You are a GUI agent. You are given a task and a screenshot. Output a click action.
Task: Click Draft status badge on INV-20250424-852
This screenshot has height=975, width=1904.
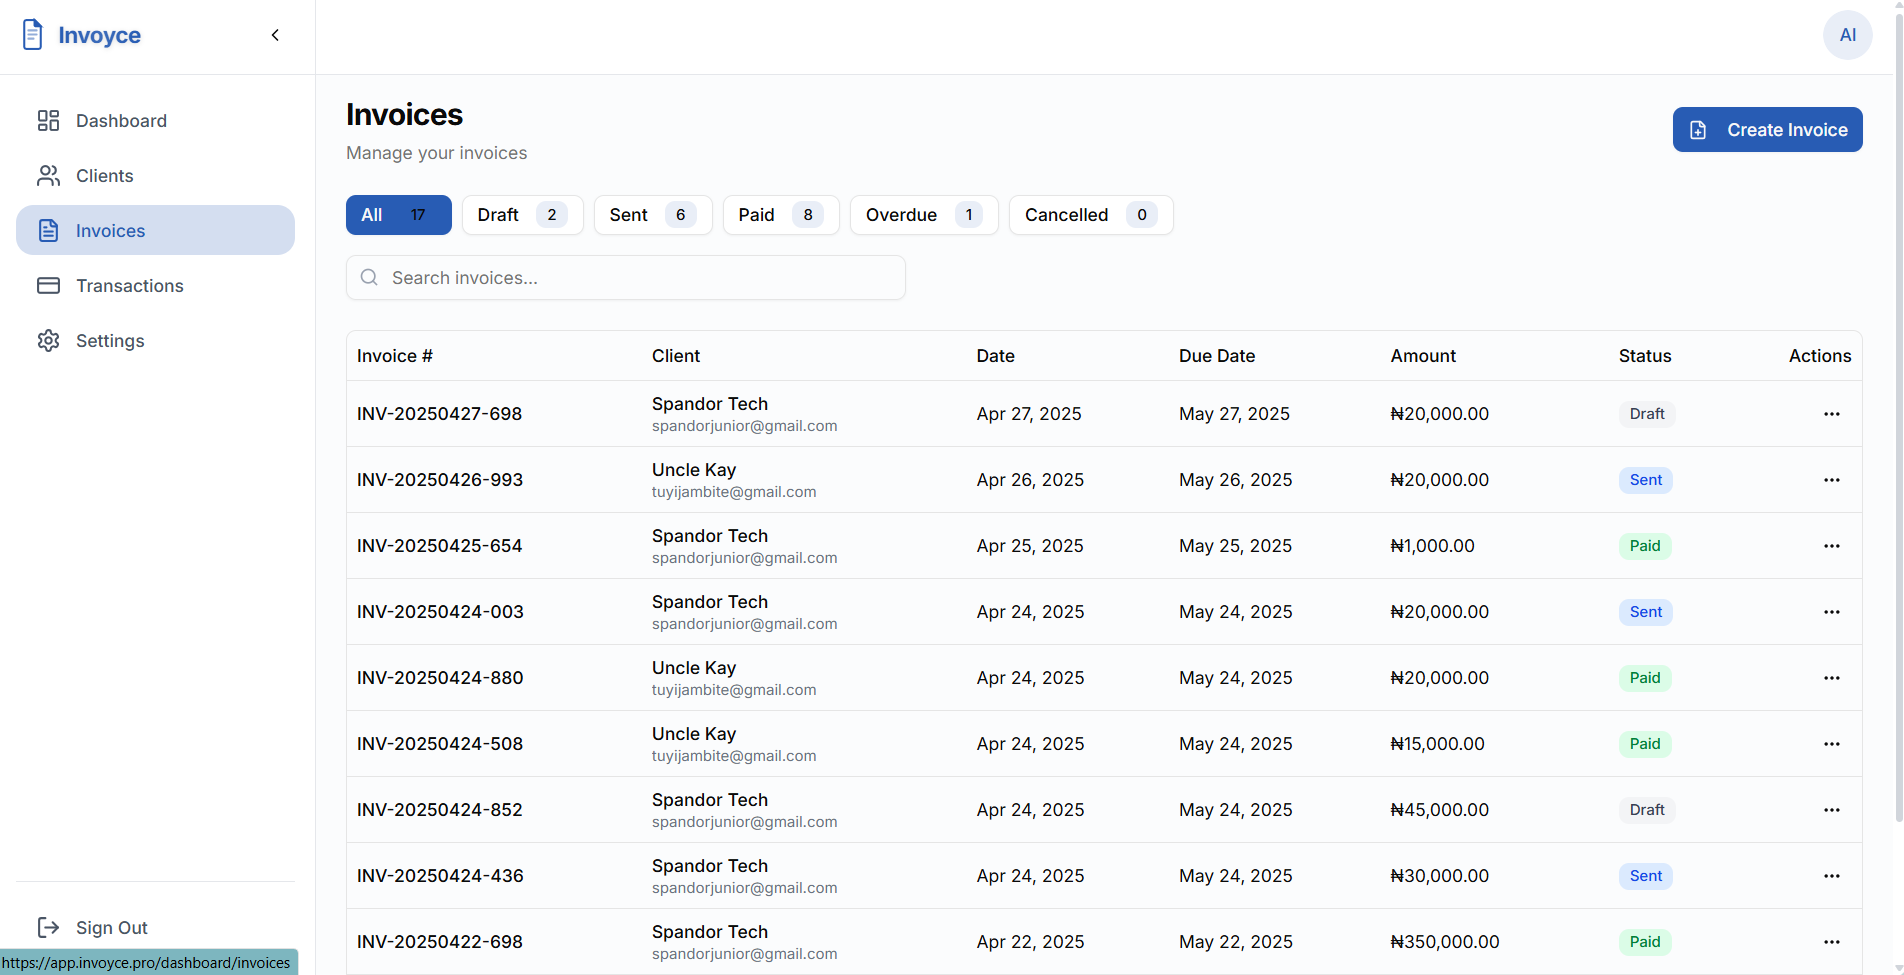(x=1647, y=810)
